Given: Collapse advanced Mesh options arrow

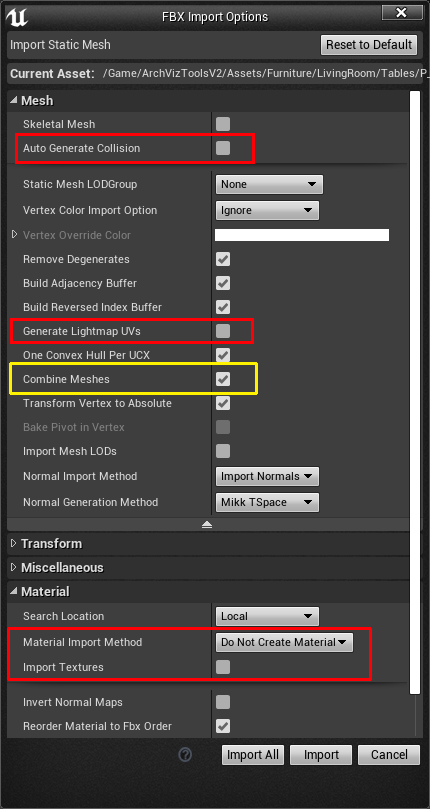Looking at the screenshot, I should tap(207, 525).
